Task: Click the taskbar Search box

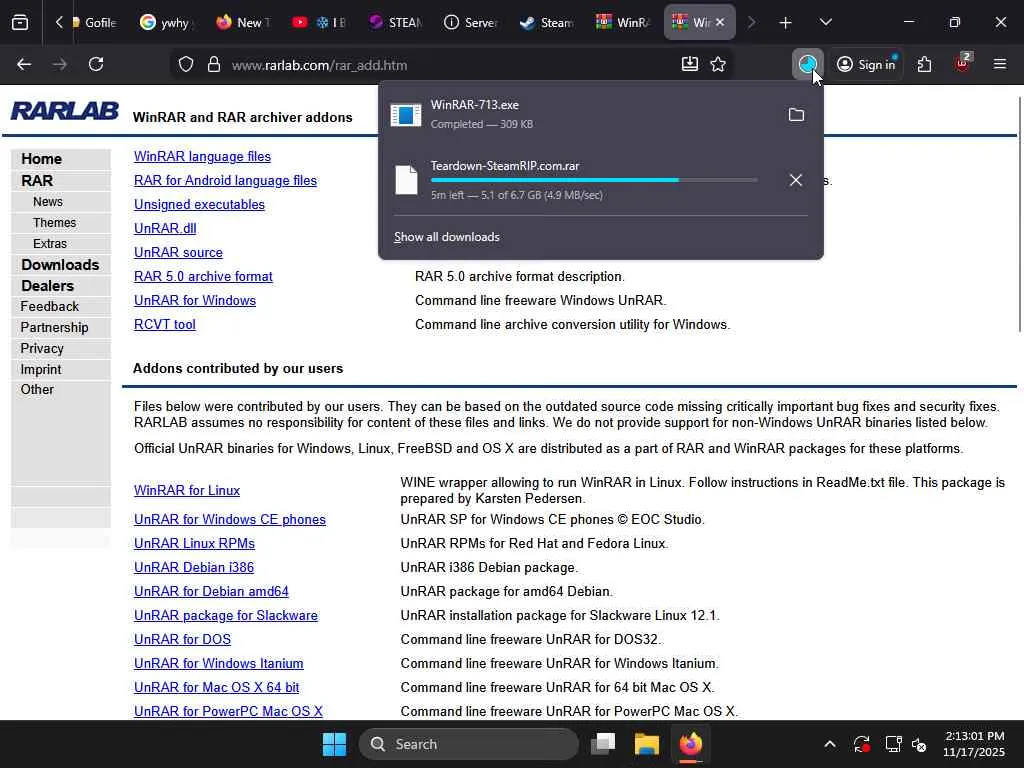Action: [x=468, y=744]
